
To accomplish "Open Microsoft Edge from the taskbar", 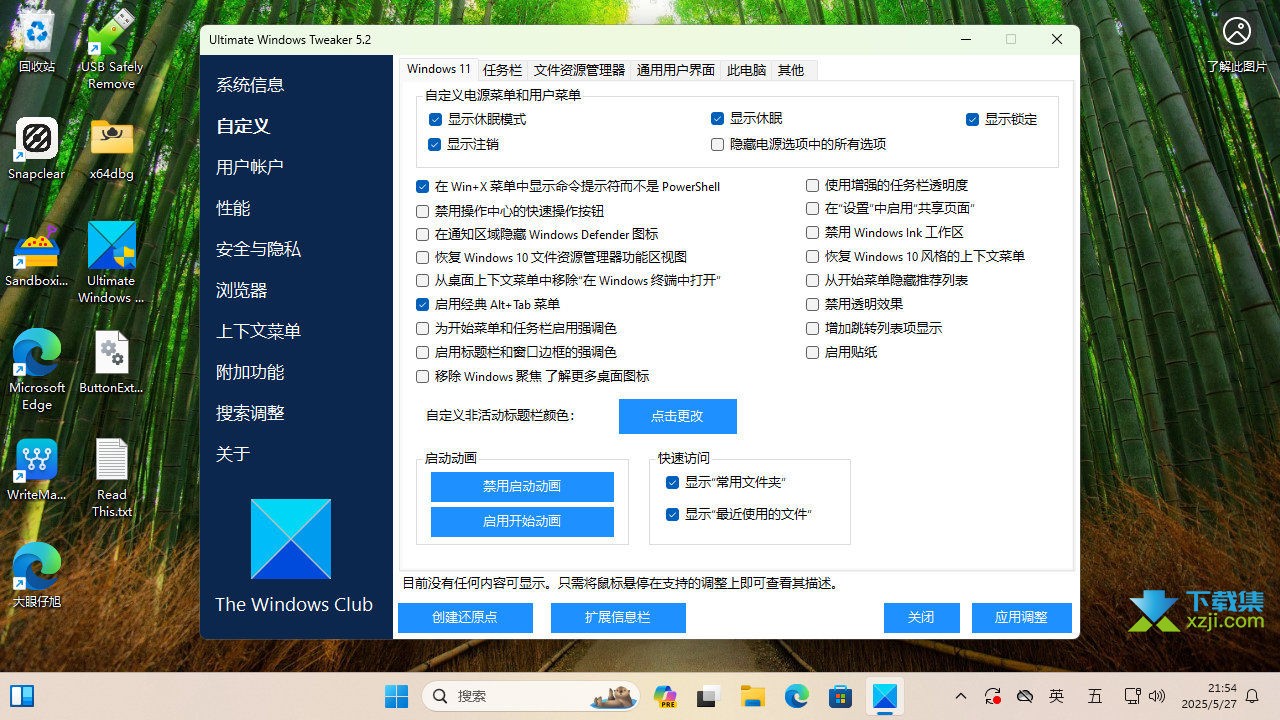I will (797, 696).
